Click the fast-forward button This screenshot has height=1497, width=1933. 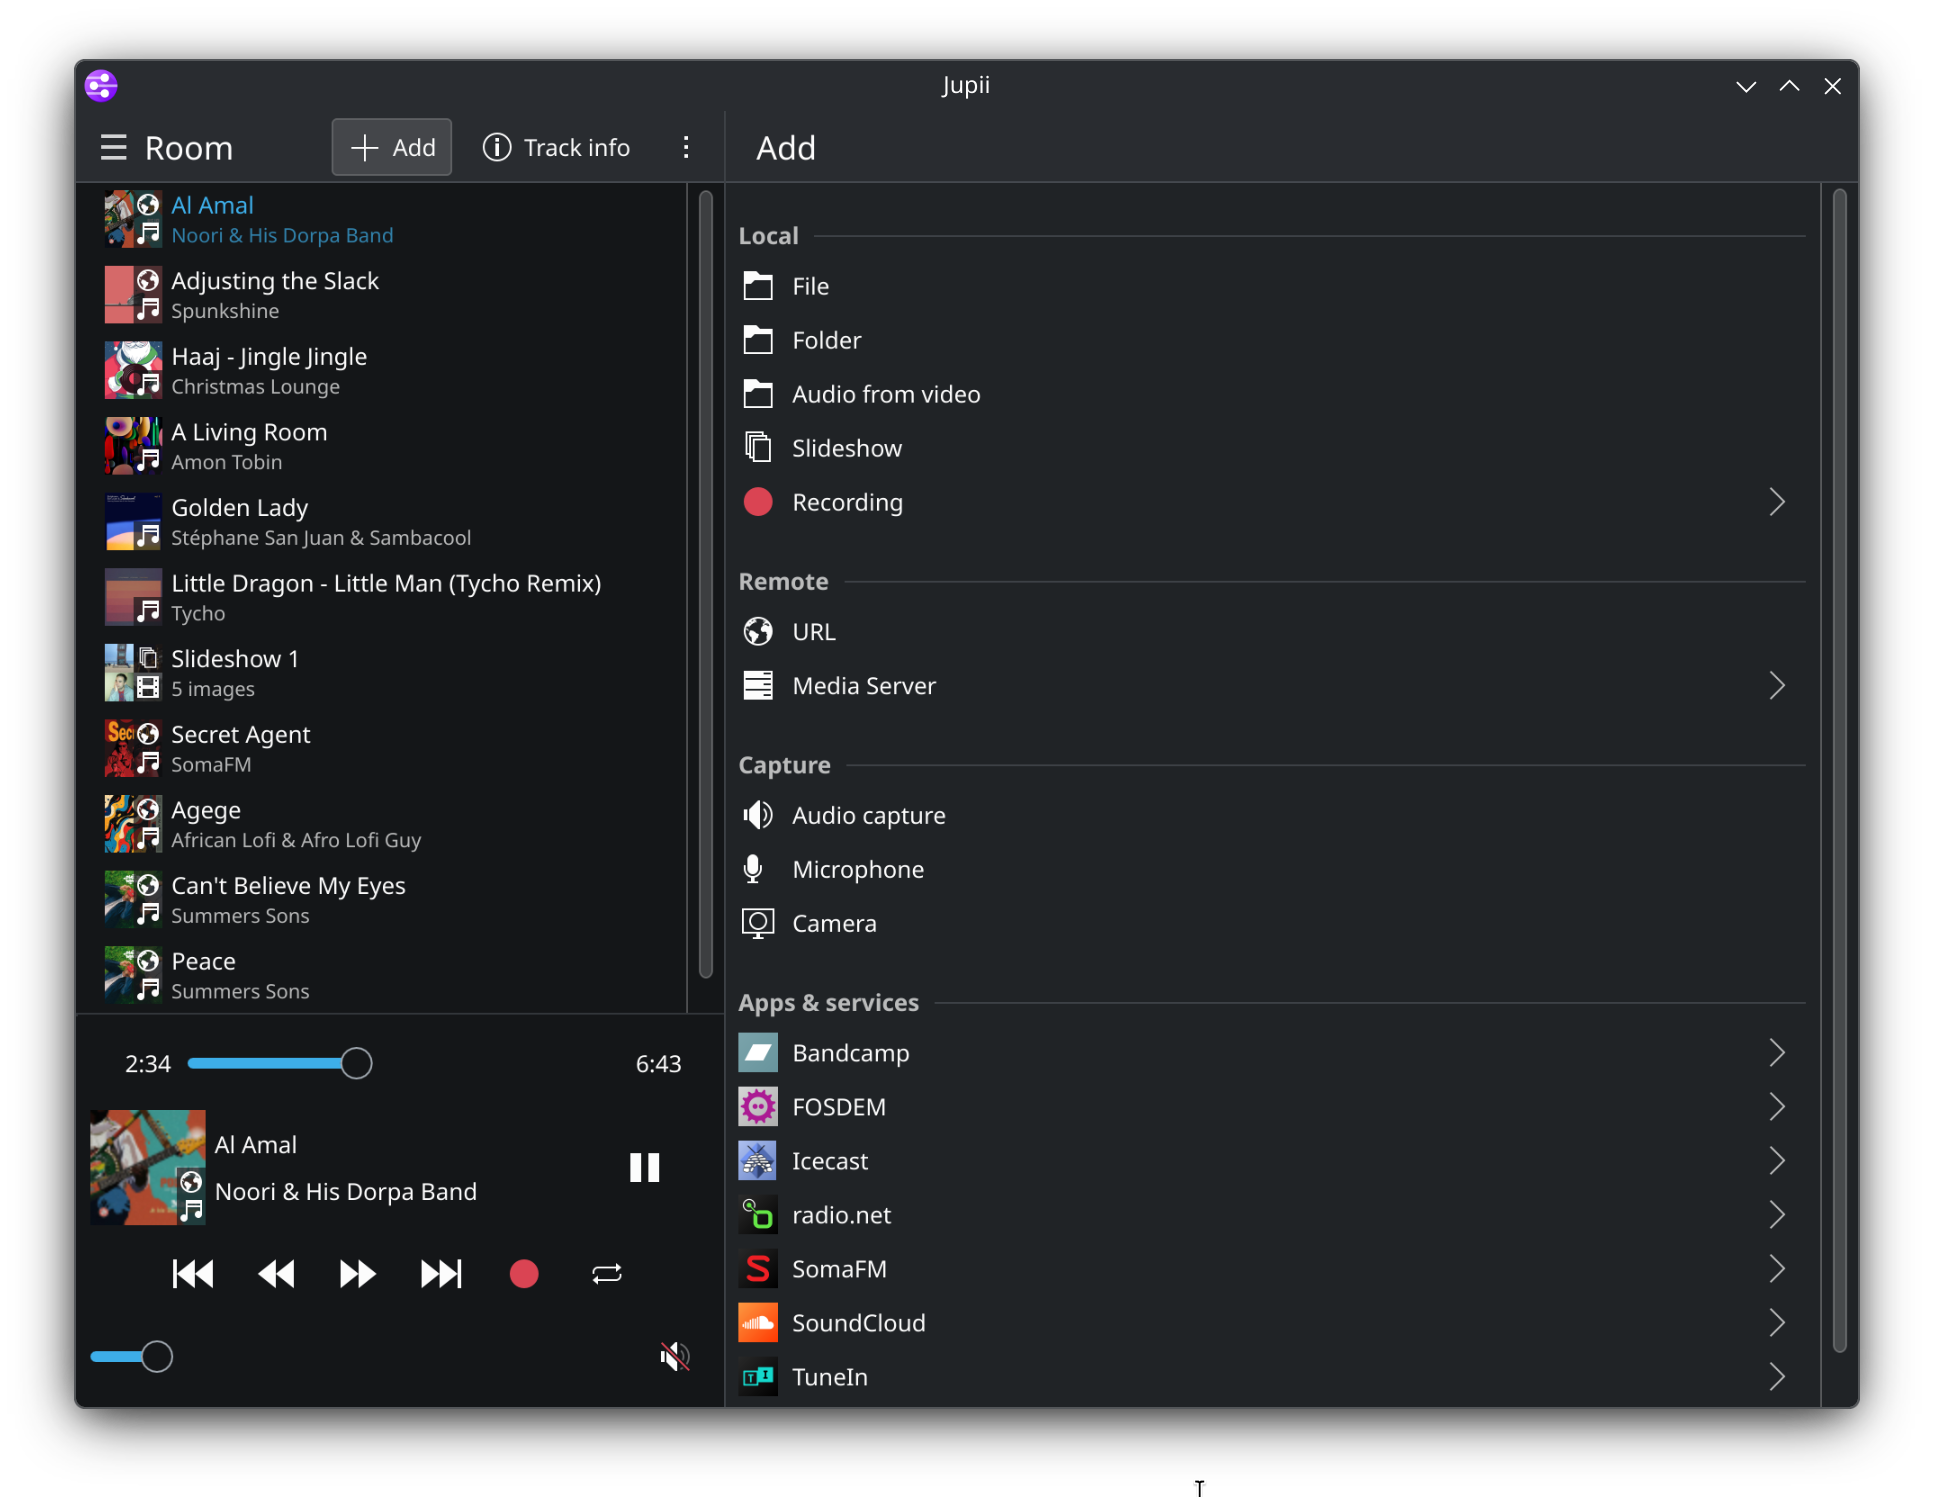click(x=357, y=1273)
